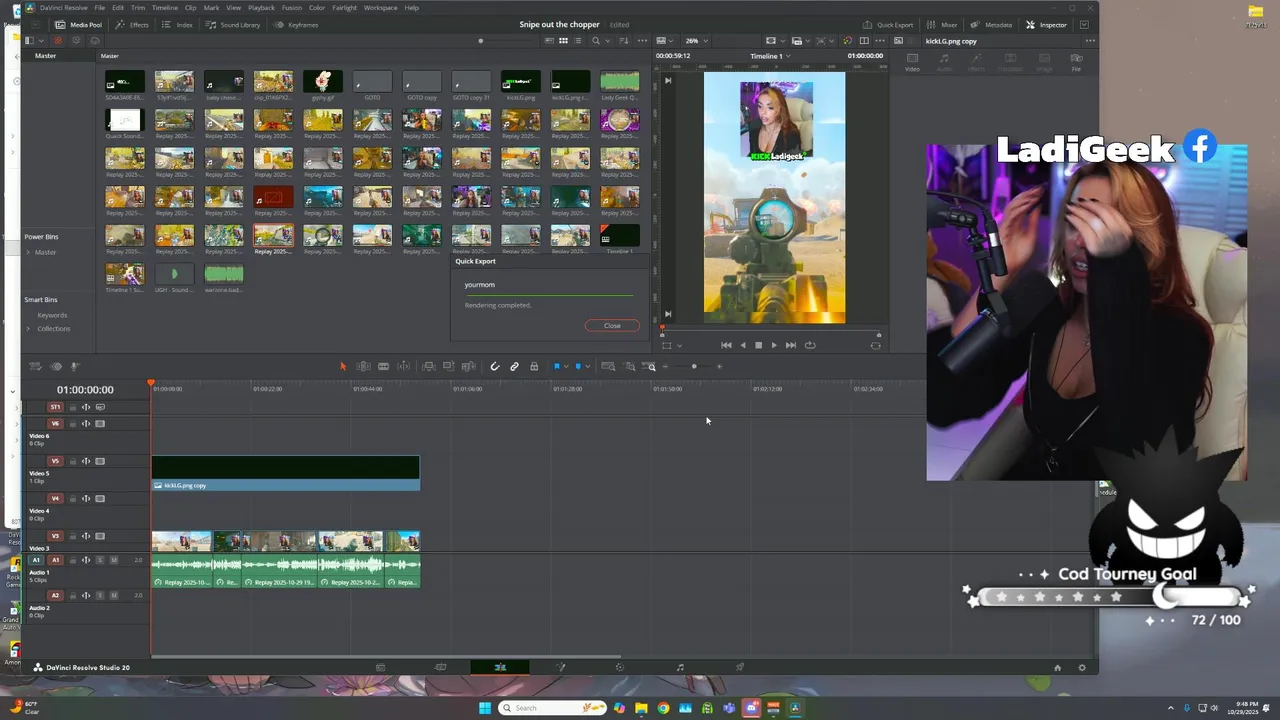The width and height of the screenshot is (1280, 720).
Task: Switch to the Fairlight page icon
Action: coord(680,667)
